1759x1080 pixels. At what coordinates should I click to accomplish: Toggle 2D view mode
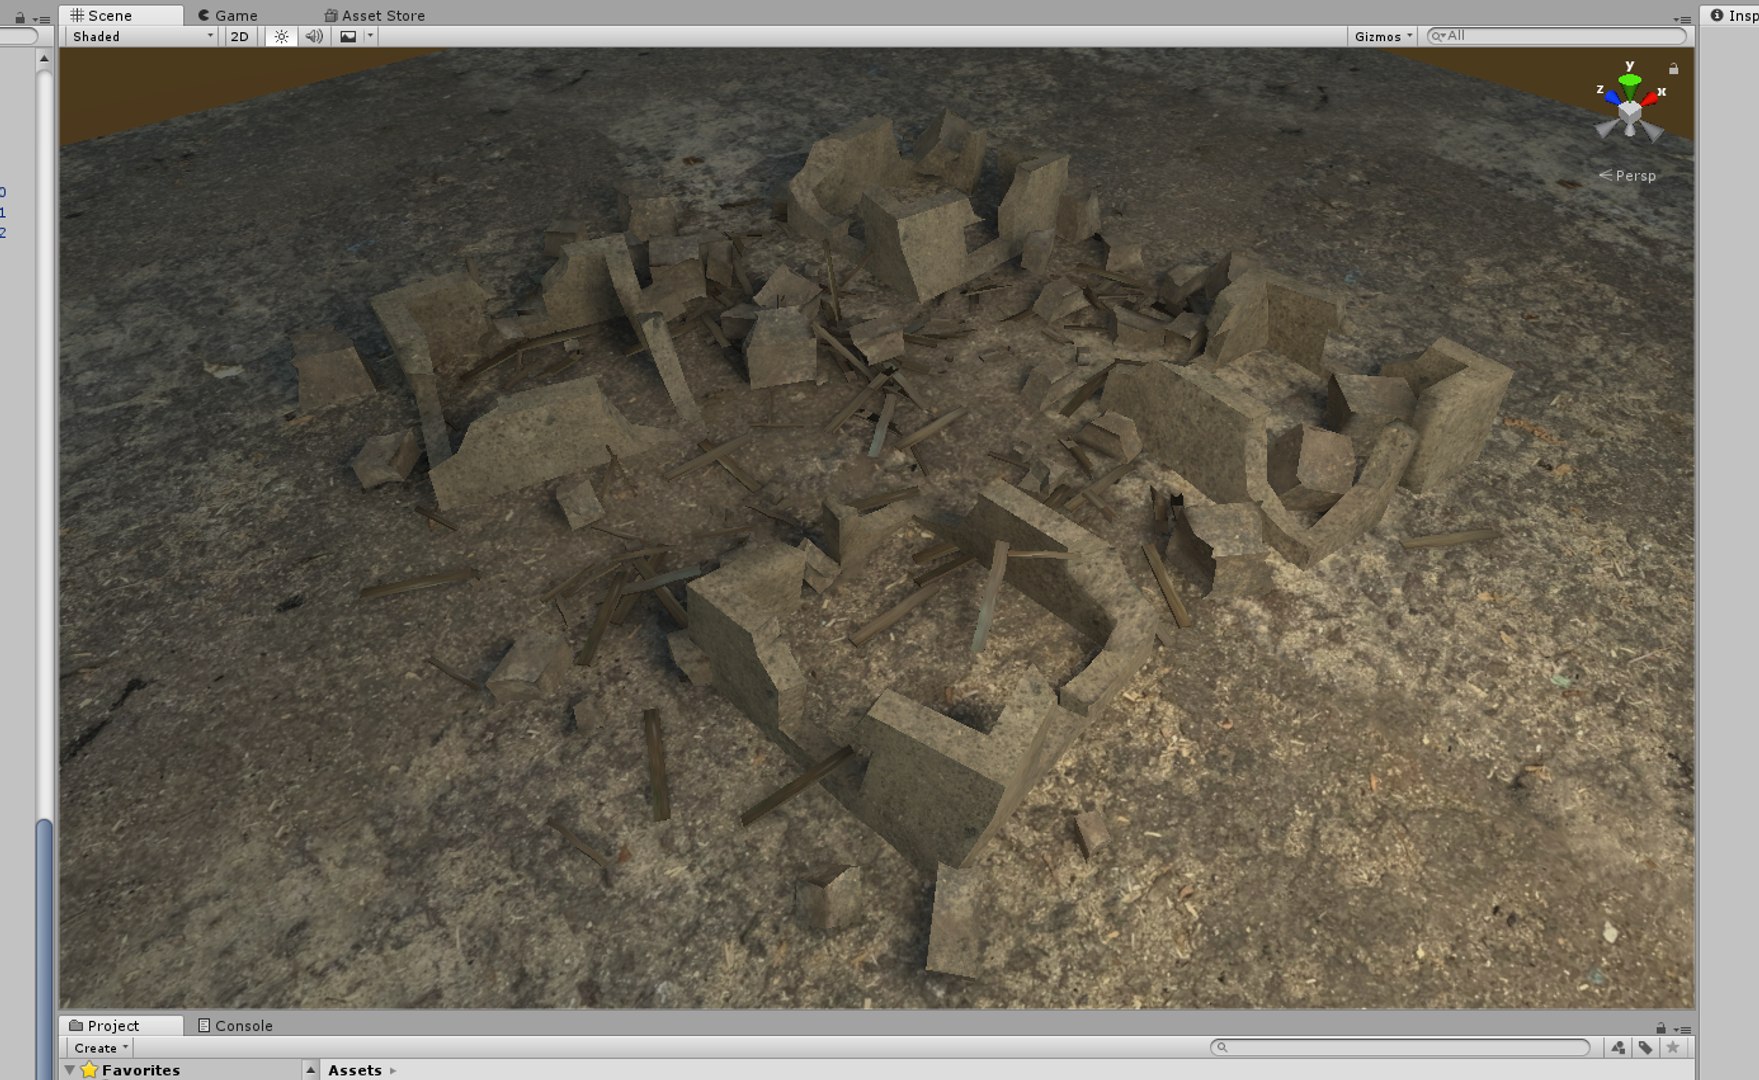pyautogui.click(x=240, y=36)
